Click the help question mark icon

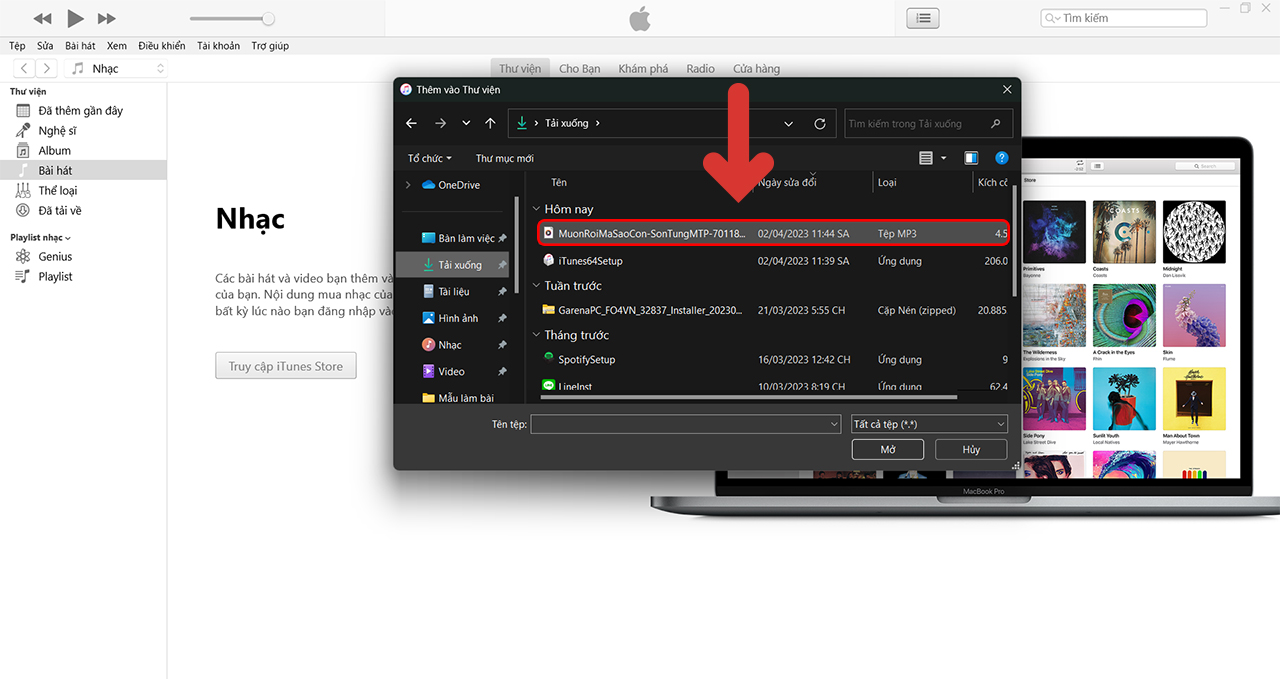[x=1001, y=158]
